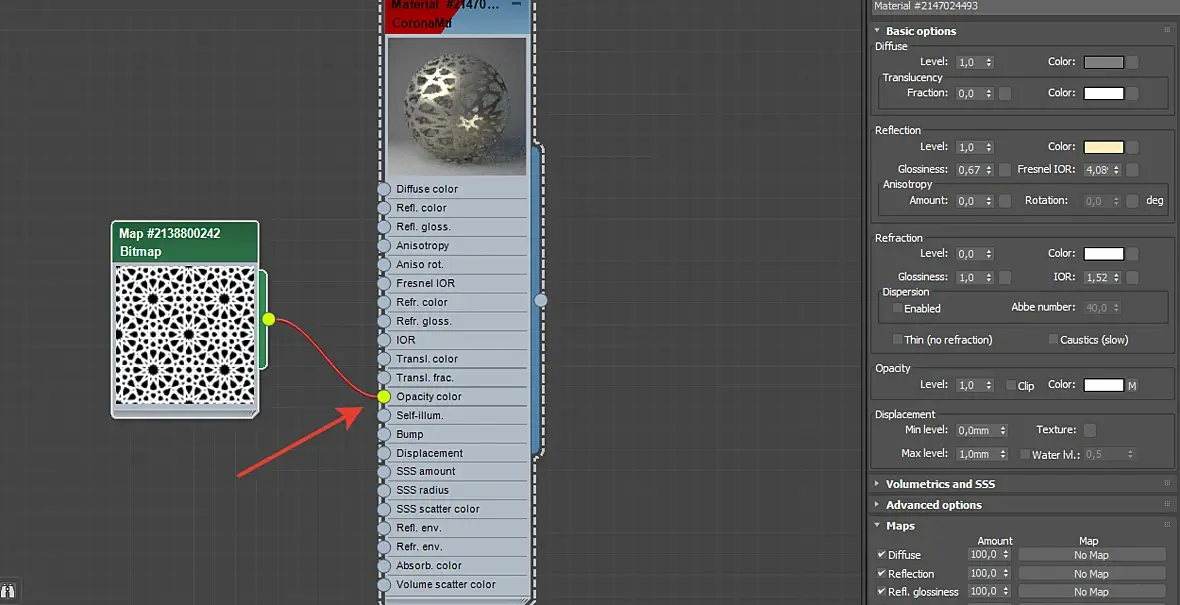Open the Reflection color swatch
Screen dimensions: 1180x605
[1103, 147]
